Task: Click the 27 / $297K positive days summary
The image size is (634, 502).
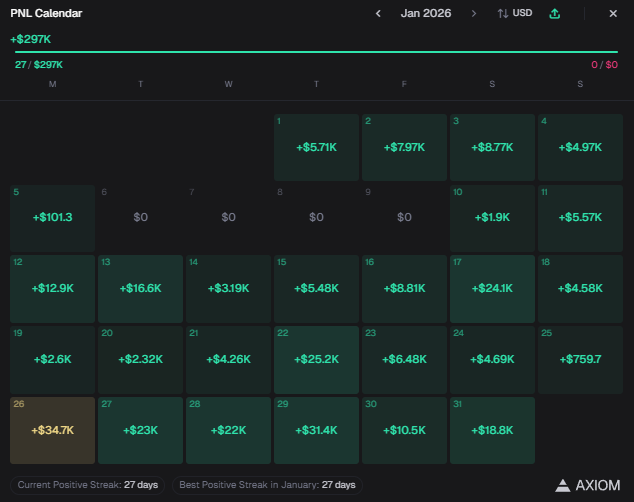Action: pyautogui.click(x=39, y=65)
